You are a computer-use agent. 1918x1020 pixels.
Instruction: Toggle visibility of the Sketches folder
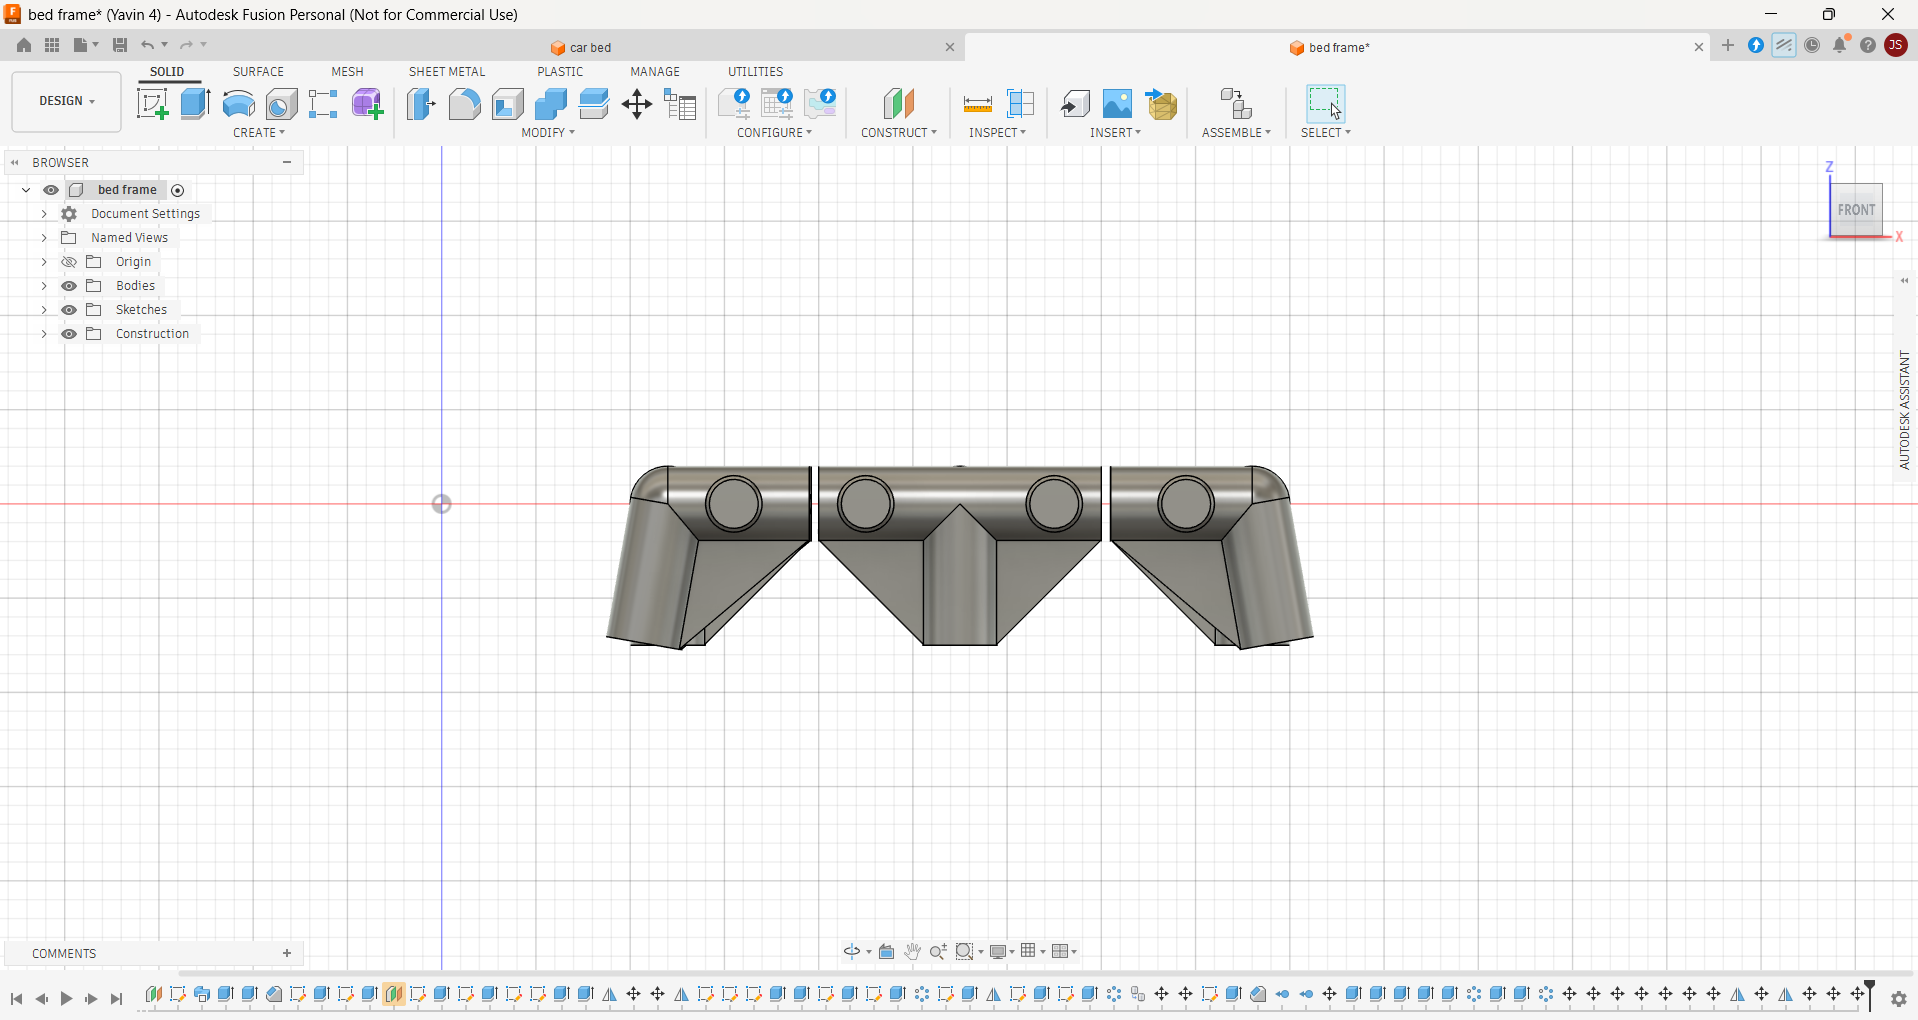(x=69, y=310)
